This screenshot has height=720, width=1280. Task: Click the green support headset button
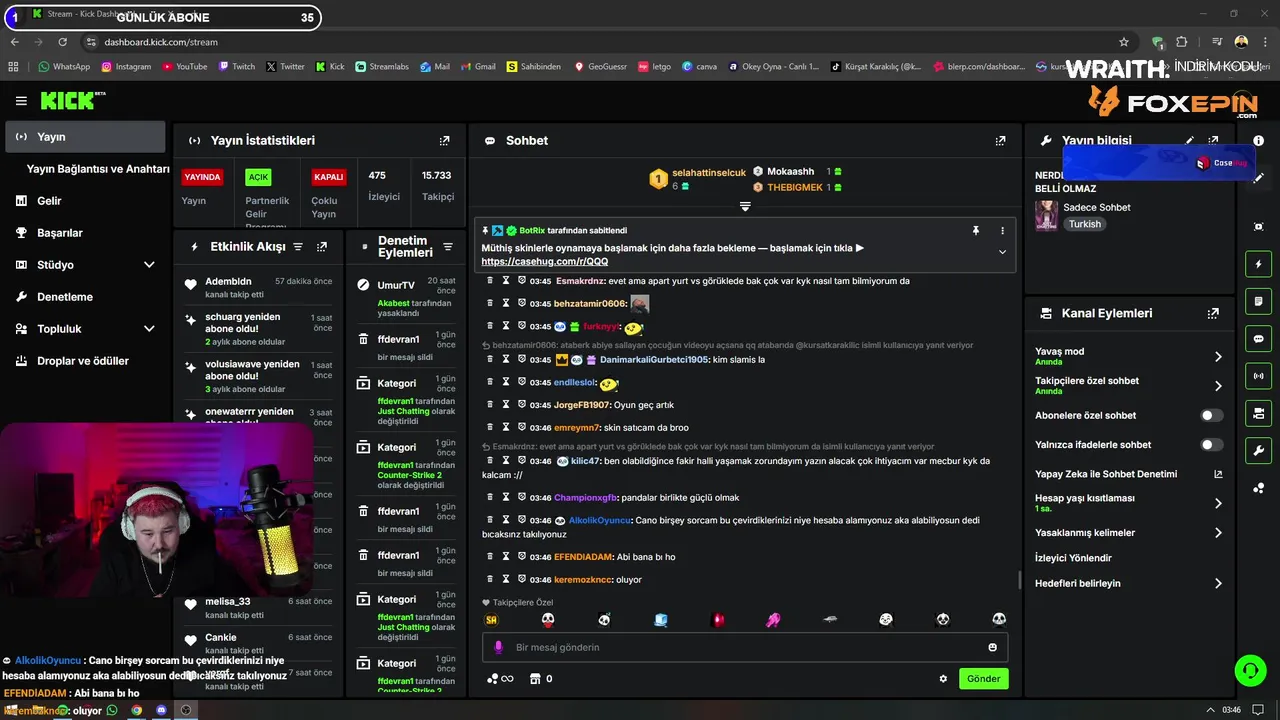coord(1250,670)
